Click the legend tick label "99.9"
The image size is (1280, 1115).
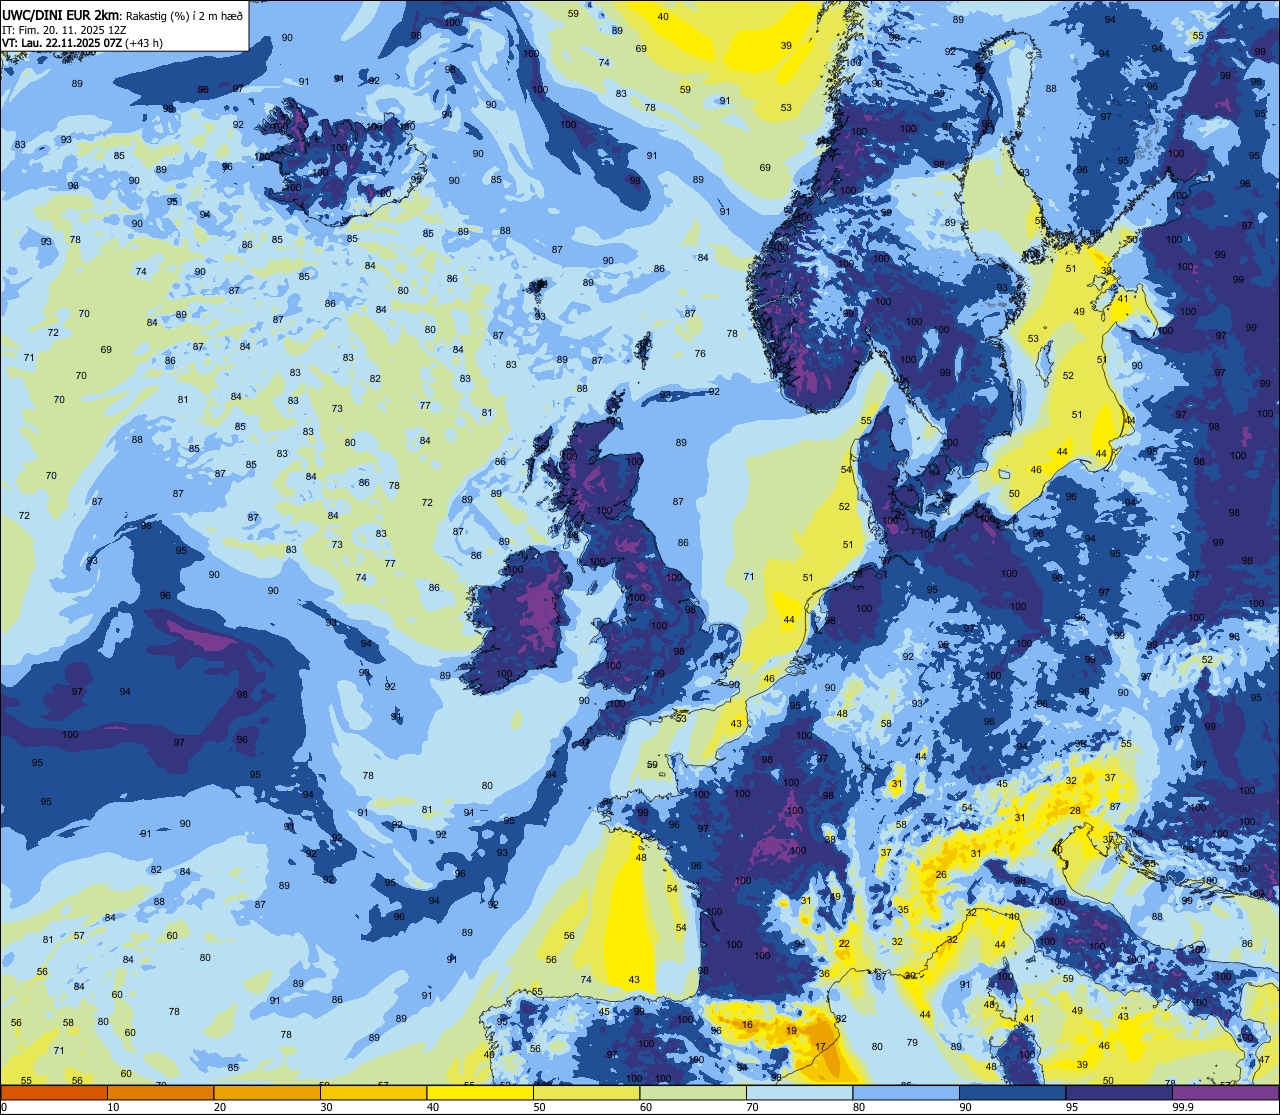point(1184,1107)
